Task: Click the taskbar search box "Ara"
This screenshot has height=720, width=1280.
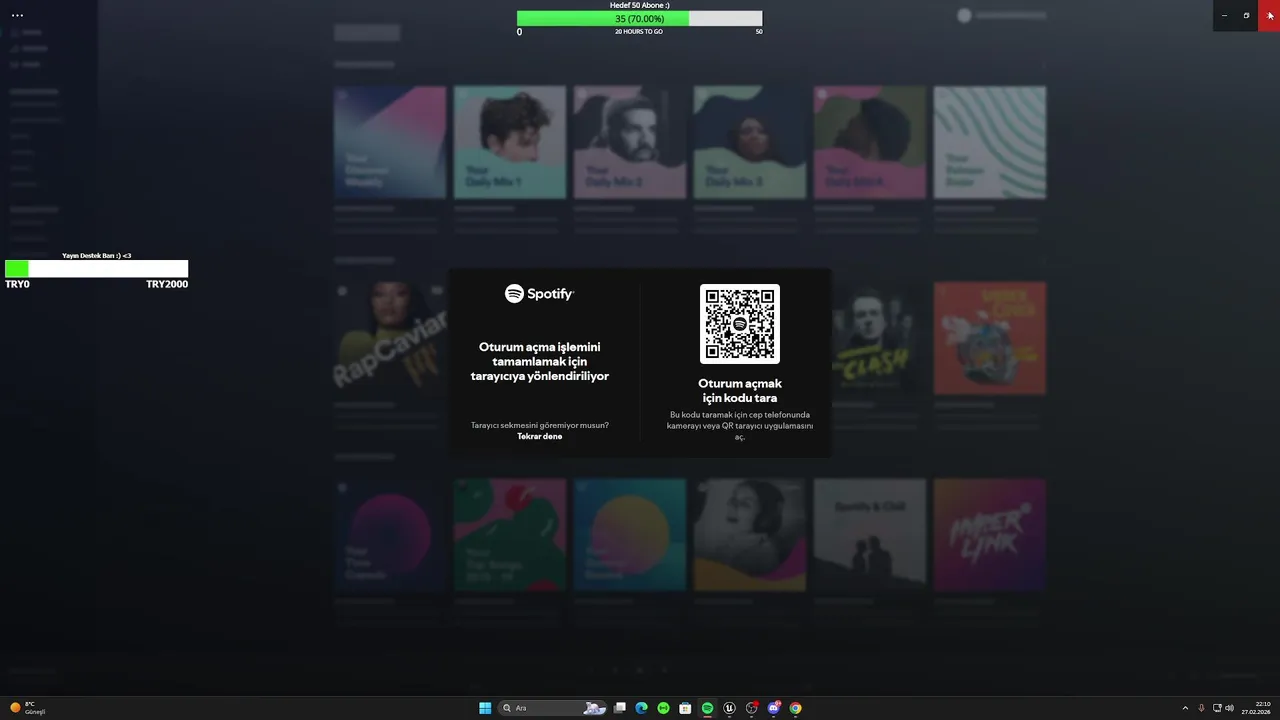Action: tap(554, 708)
